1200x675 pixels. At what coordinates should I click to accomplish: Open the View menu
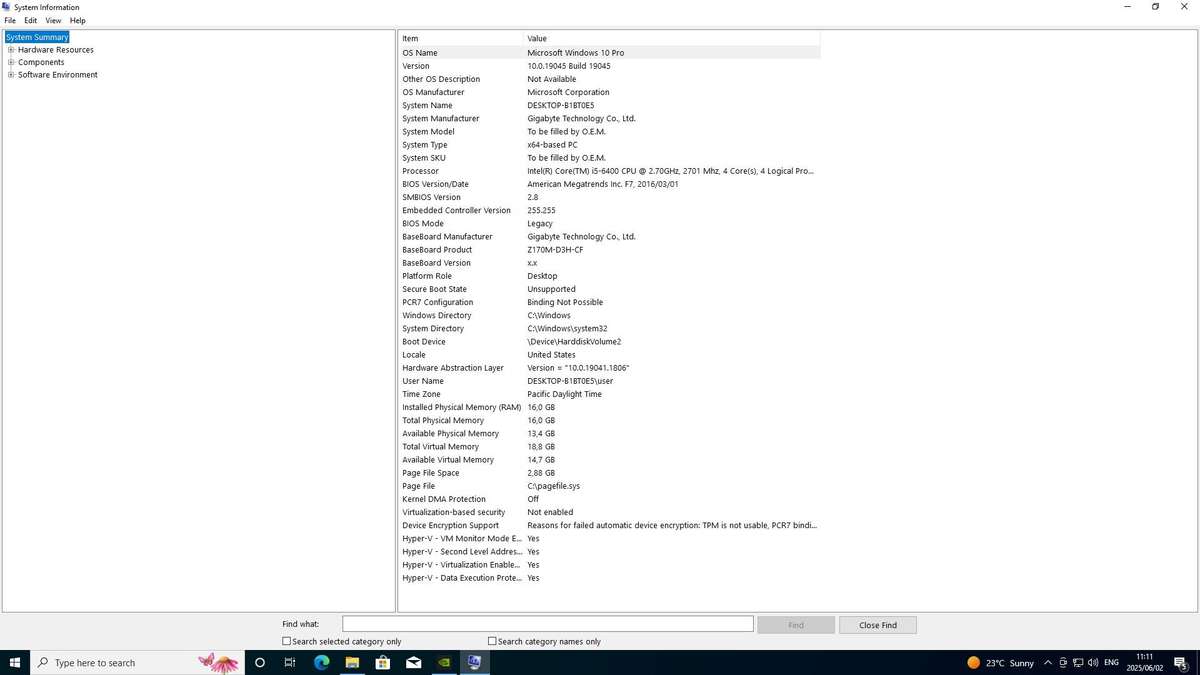point(53,20)
